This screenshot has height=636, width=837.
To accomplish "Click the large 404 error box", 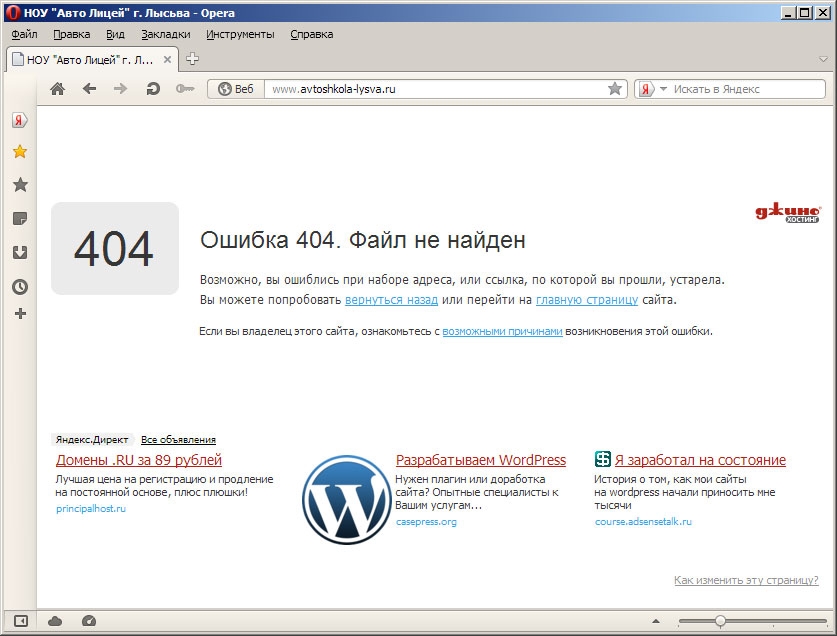I will coord(115,248).
